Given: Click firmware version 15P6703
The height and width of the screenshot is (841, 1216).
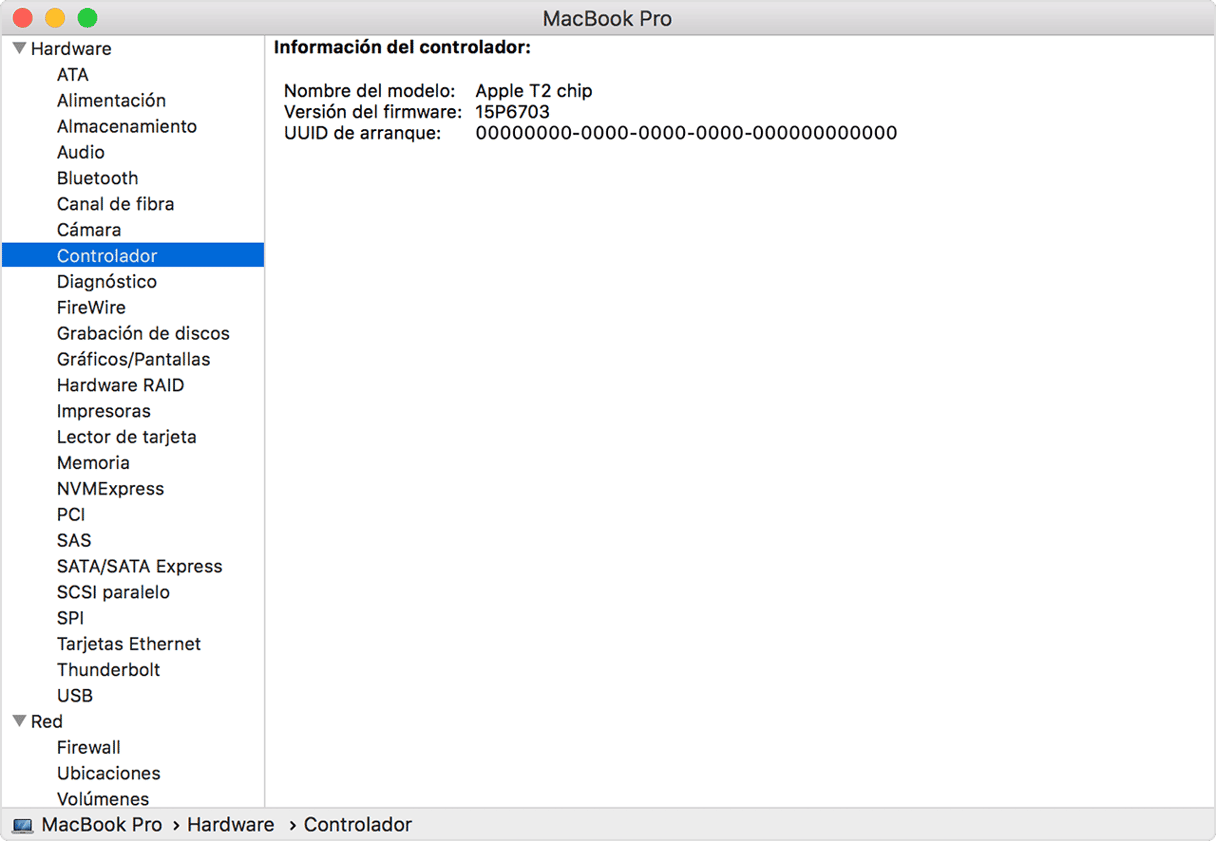Looking at the screenshot, I should point(512,112).
